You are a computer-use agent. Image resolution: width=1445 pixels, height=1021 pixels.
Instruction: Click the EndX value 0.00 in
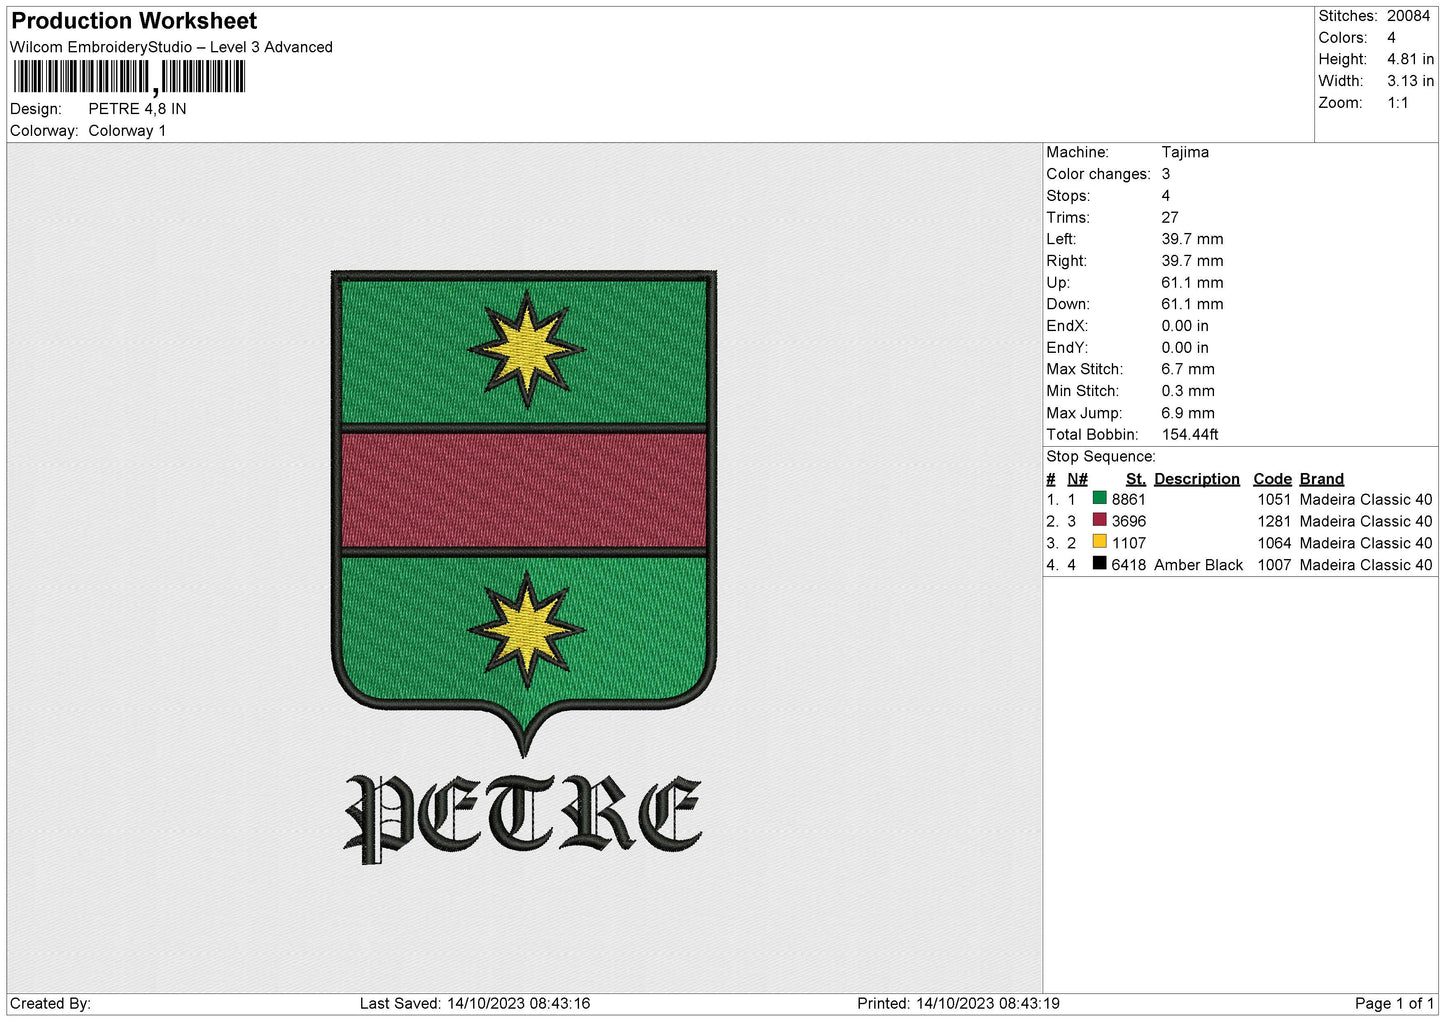coord(1185,326)
